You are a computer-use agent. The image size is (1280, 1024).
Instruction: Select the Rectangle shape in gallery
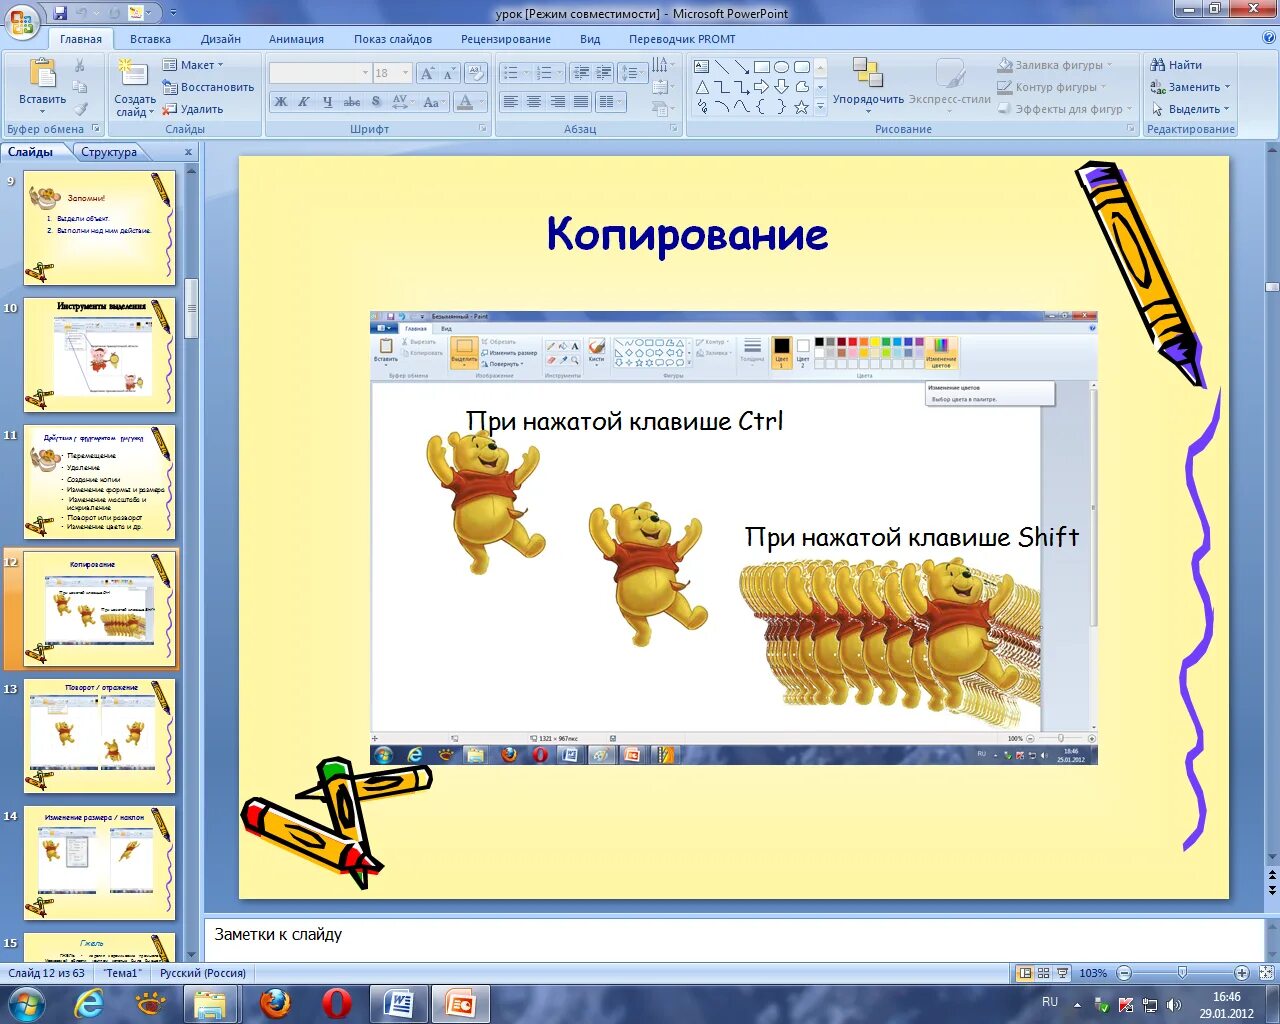coord(762,67)
